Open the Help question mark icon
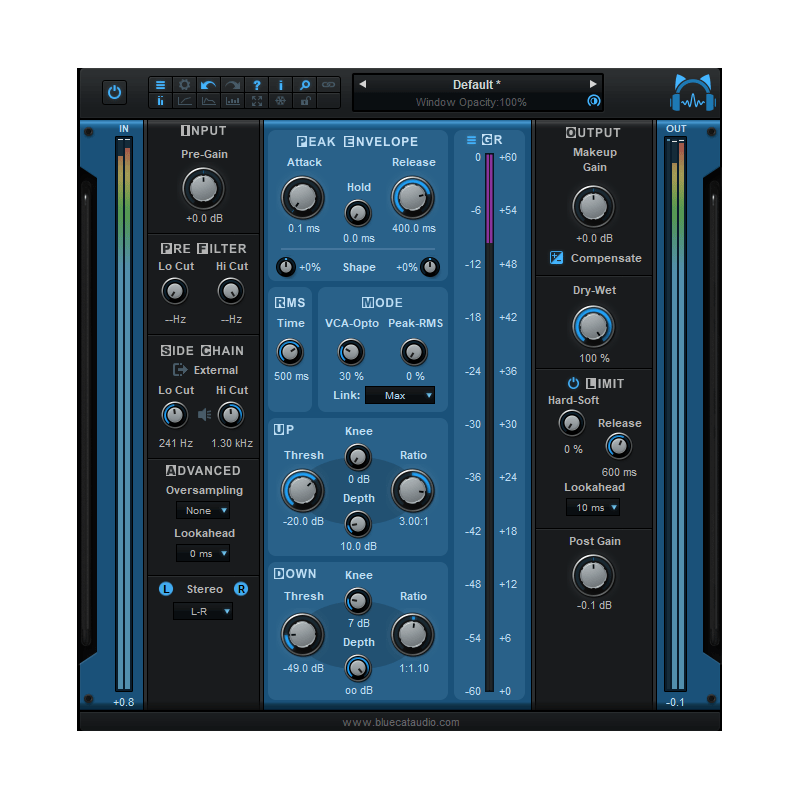 coord(255,85)
